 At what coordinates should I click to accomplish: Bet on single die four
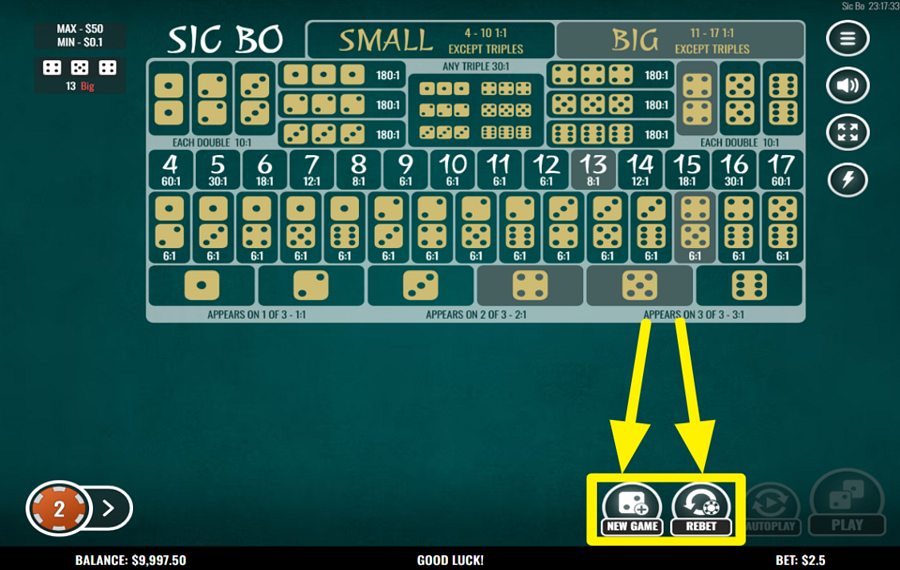(x=530, y=285)
